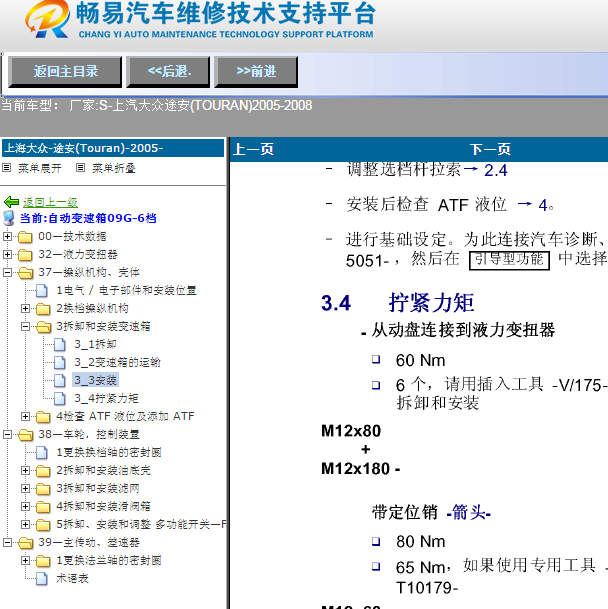Open the 术语表 page
Screen dimensions: 608x609
pos(72,579)
